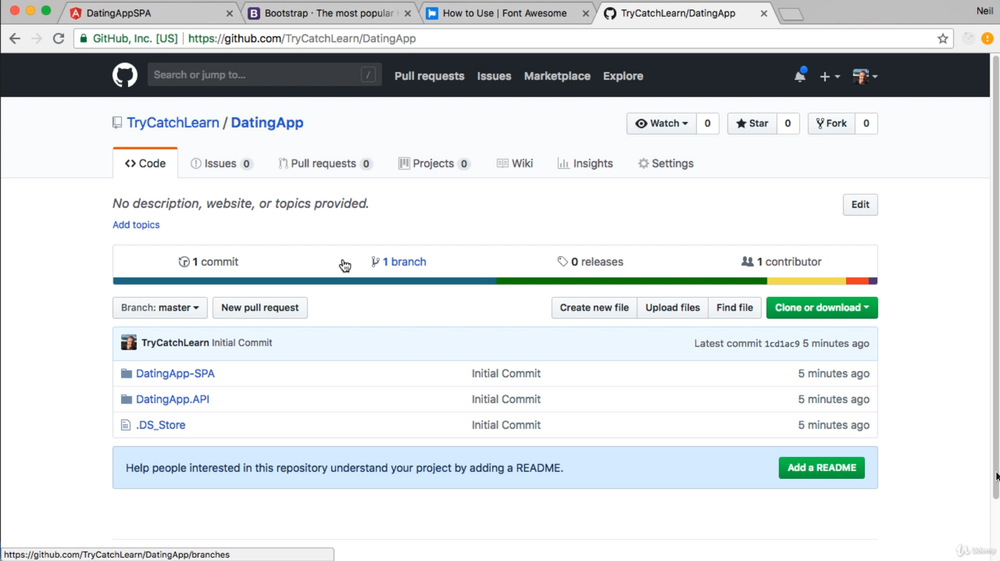The width and height of the screenshot is (1000, 561).
Task: Open the Issues tab
Action: (x=221, y=163)
